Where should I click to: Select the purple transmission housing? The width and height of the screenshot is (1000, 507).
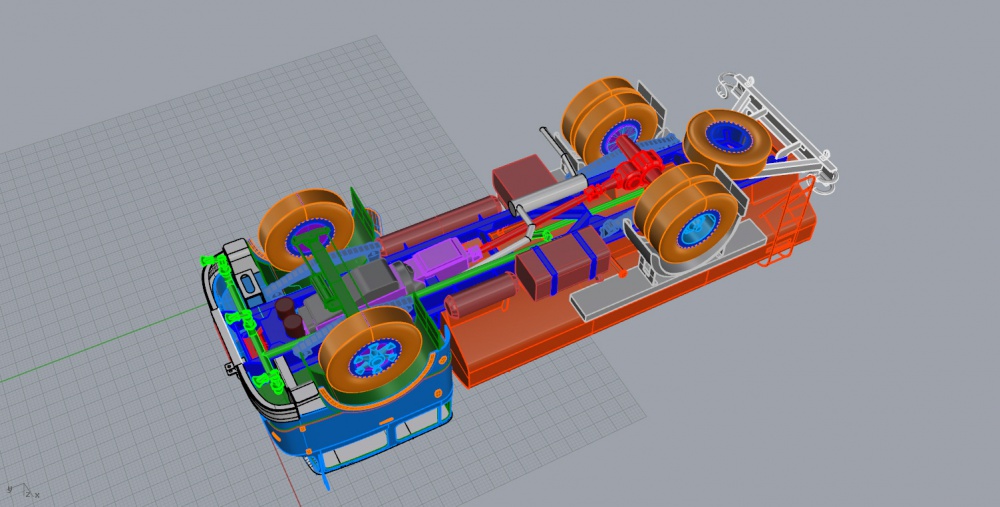(x=441, y=260)
